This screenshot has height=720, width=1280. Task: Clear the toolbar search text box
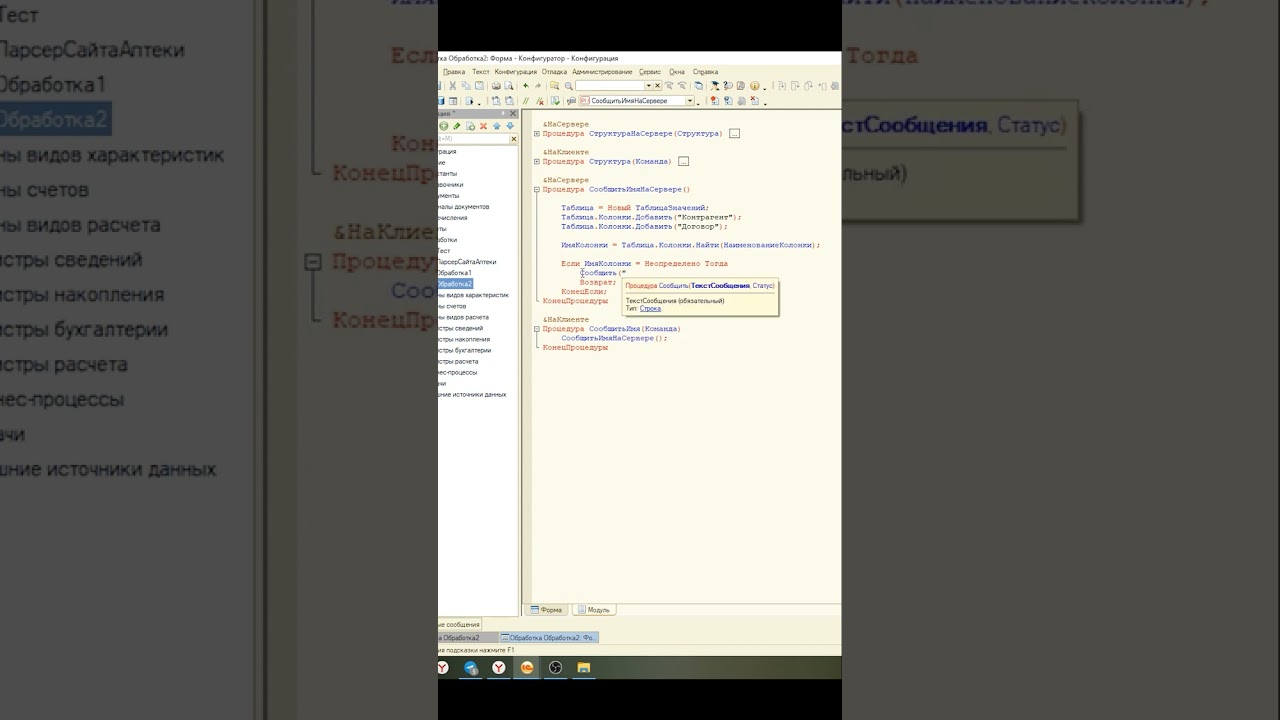(x=657, y=86)
